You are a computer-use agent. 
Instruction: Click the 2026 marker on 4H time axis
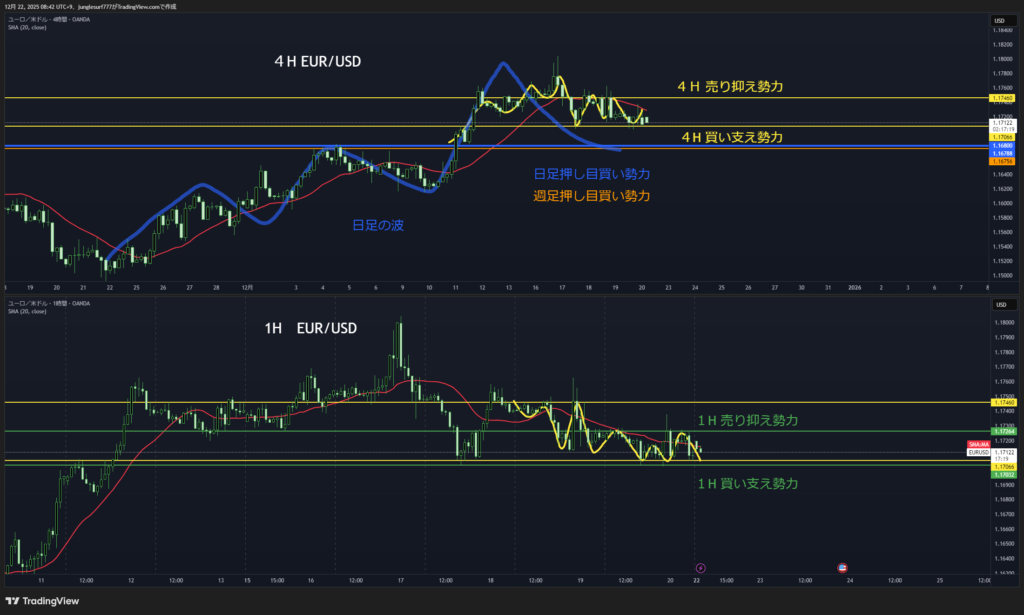(x=855, y=286)
